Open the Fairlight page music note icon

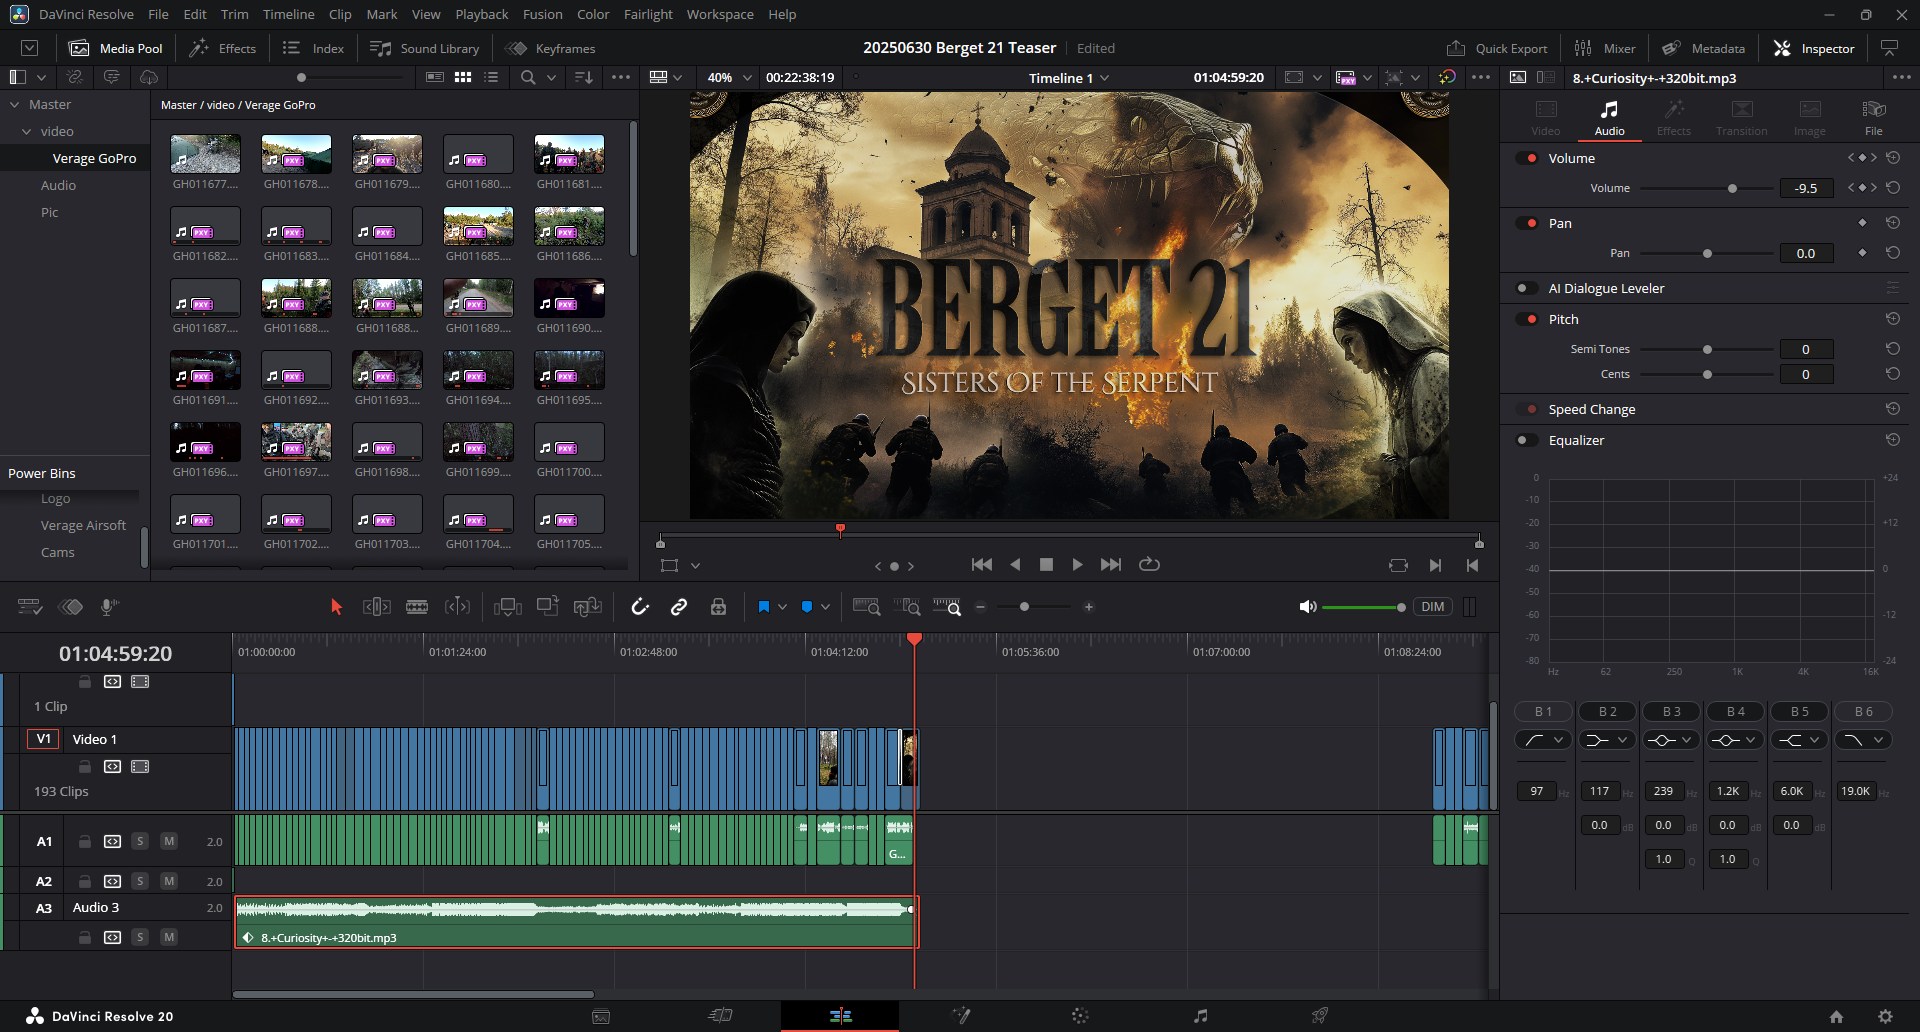pyautogui.click(x=1200, y=1016)
